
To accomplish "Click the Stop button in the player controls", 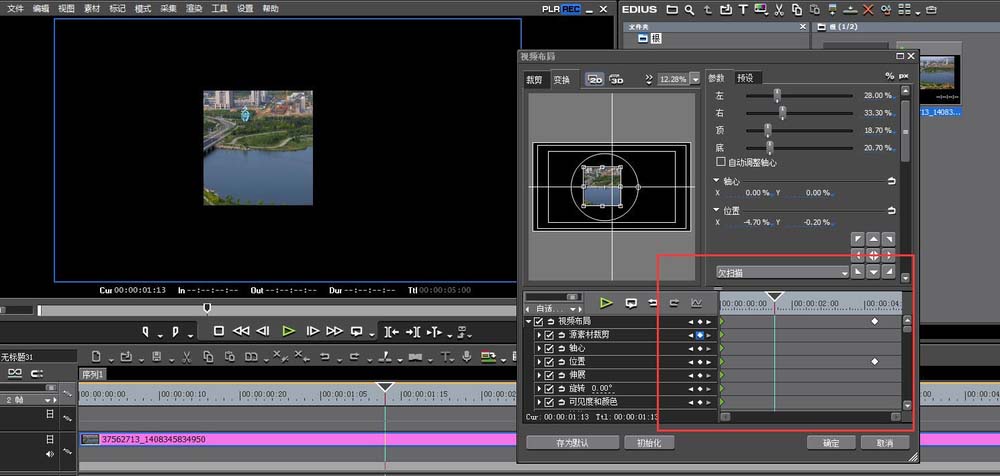I will [x=218, y=331].
